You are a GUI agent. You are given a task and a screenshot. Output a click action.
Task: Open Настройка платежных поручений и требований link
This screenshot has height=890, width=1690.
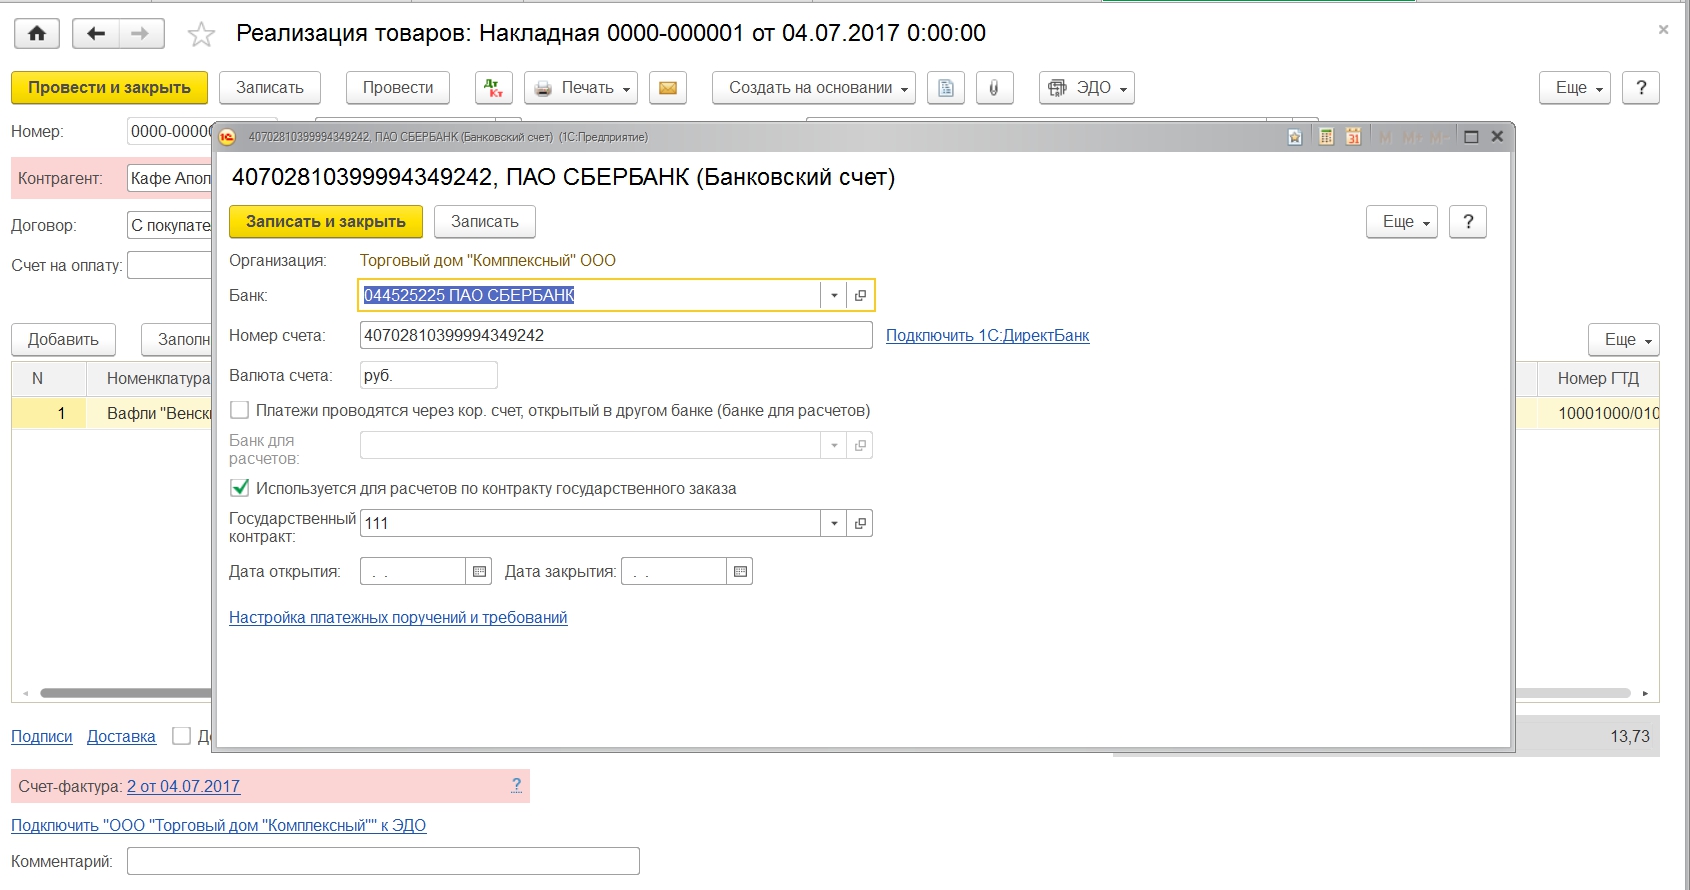tap(398, 618)
